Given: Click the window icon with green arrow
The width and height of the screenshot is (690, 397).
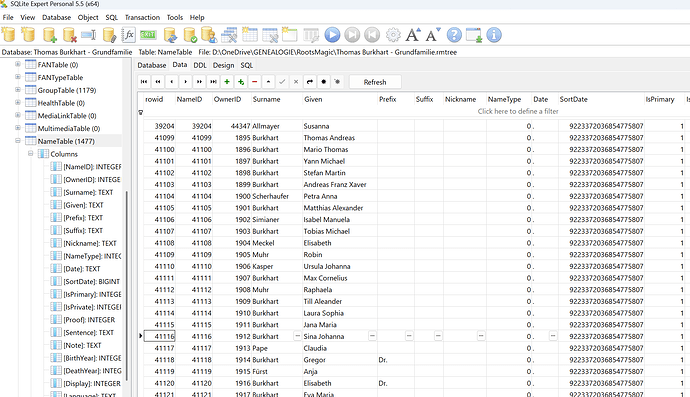Looking at the screenshot, I should (x=474, y=35).
